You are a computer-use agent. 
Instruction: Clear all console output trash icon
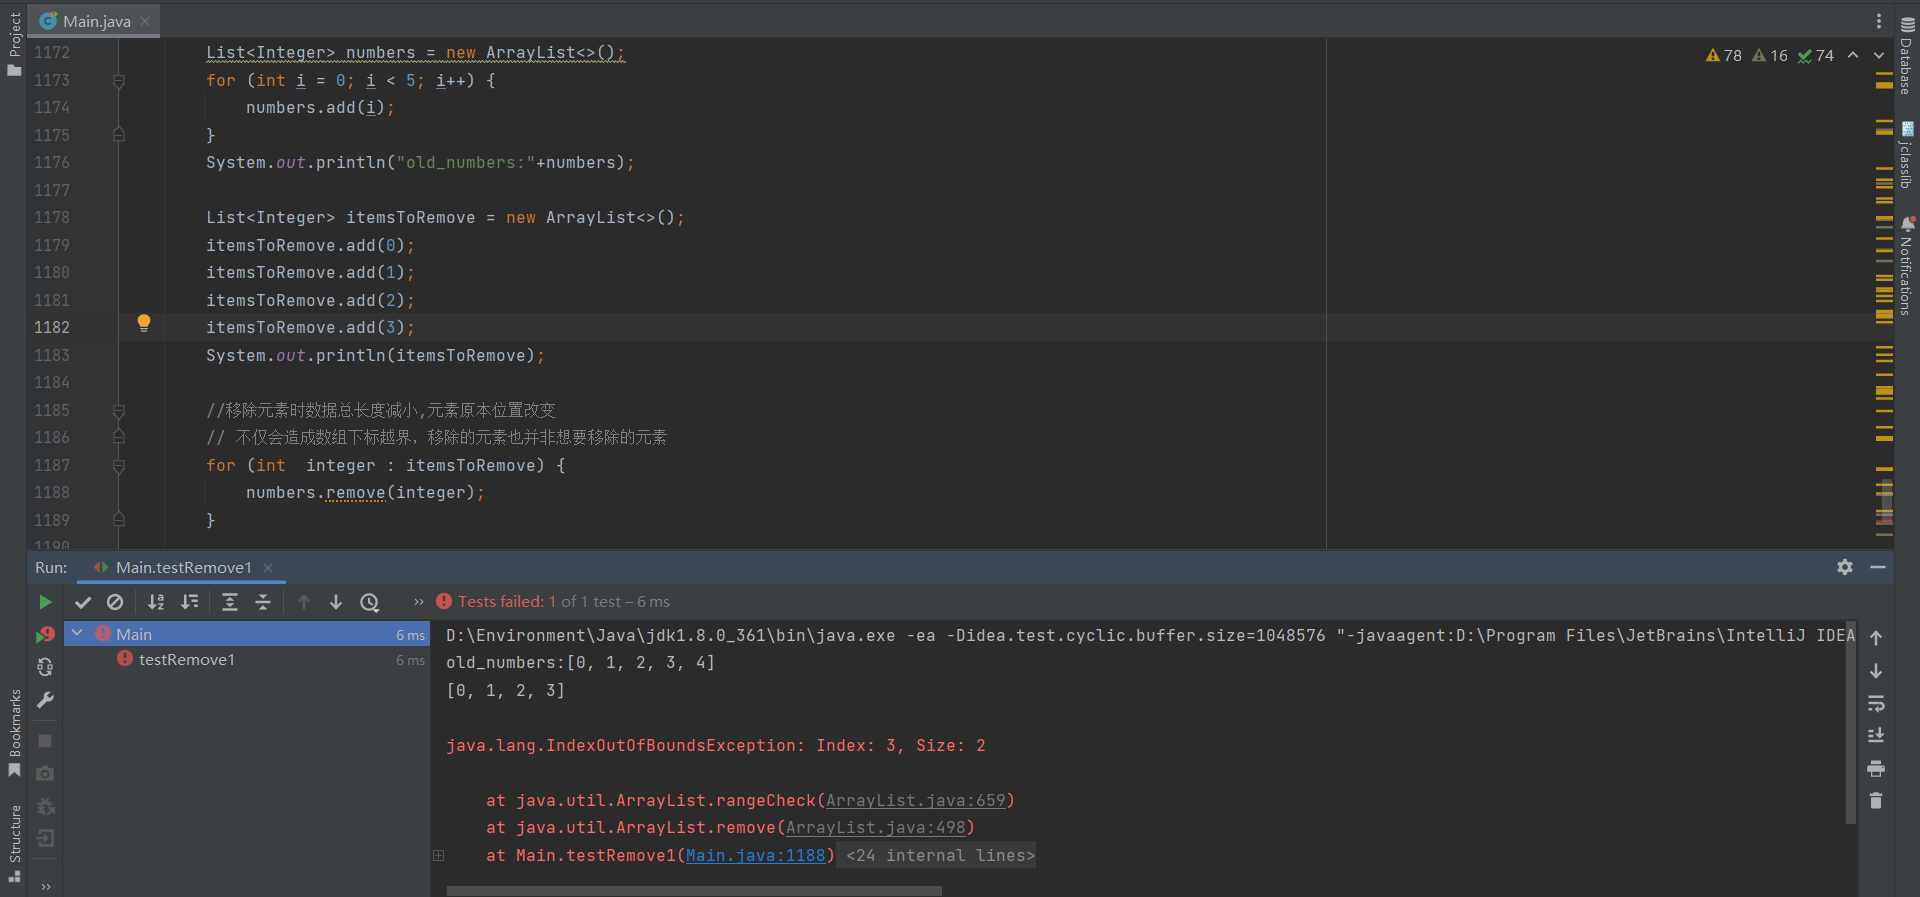(1876, 801)
